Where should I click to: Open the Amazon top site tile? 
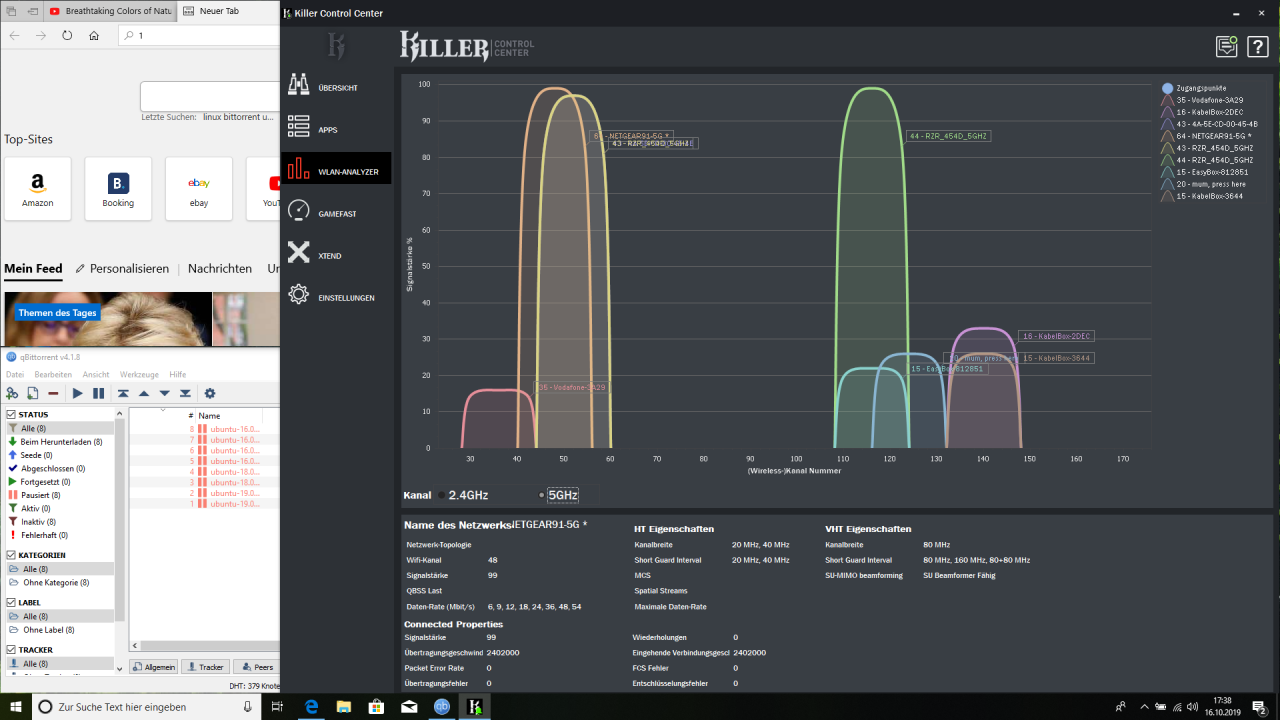pos(38,189)
